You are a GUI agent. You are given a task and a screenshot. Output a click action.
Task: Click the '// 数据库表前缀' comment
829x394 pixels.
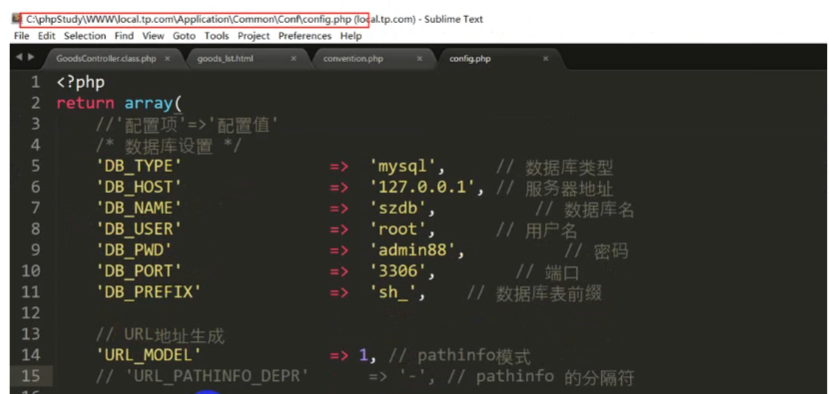pyautogui.click(x=534, y=294)
